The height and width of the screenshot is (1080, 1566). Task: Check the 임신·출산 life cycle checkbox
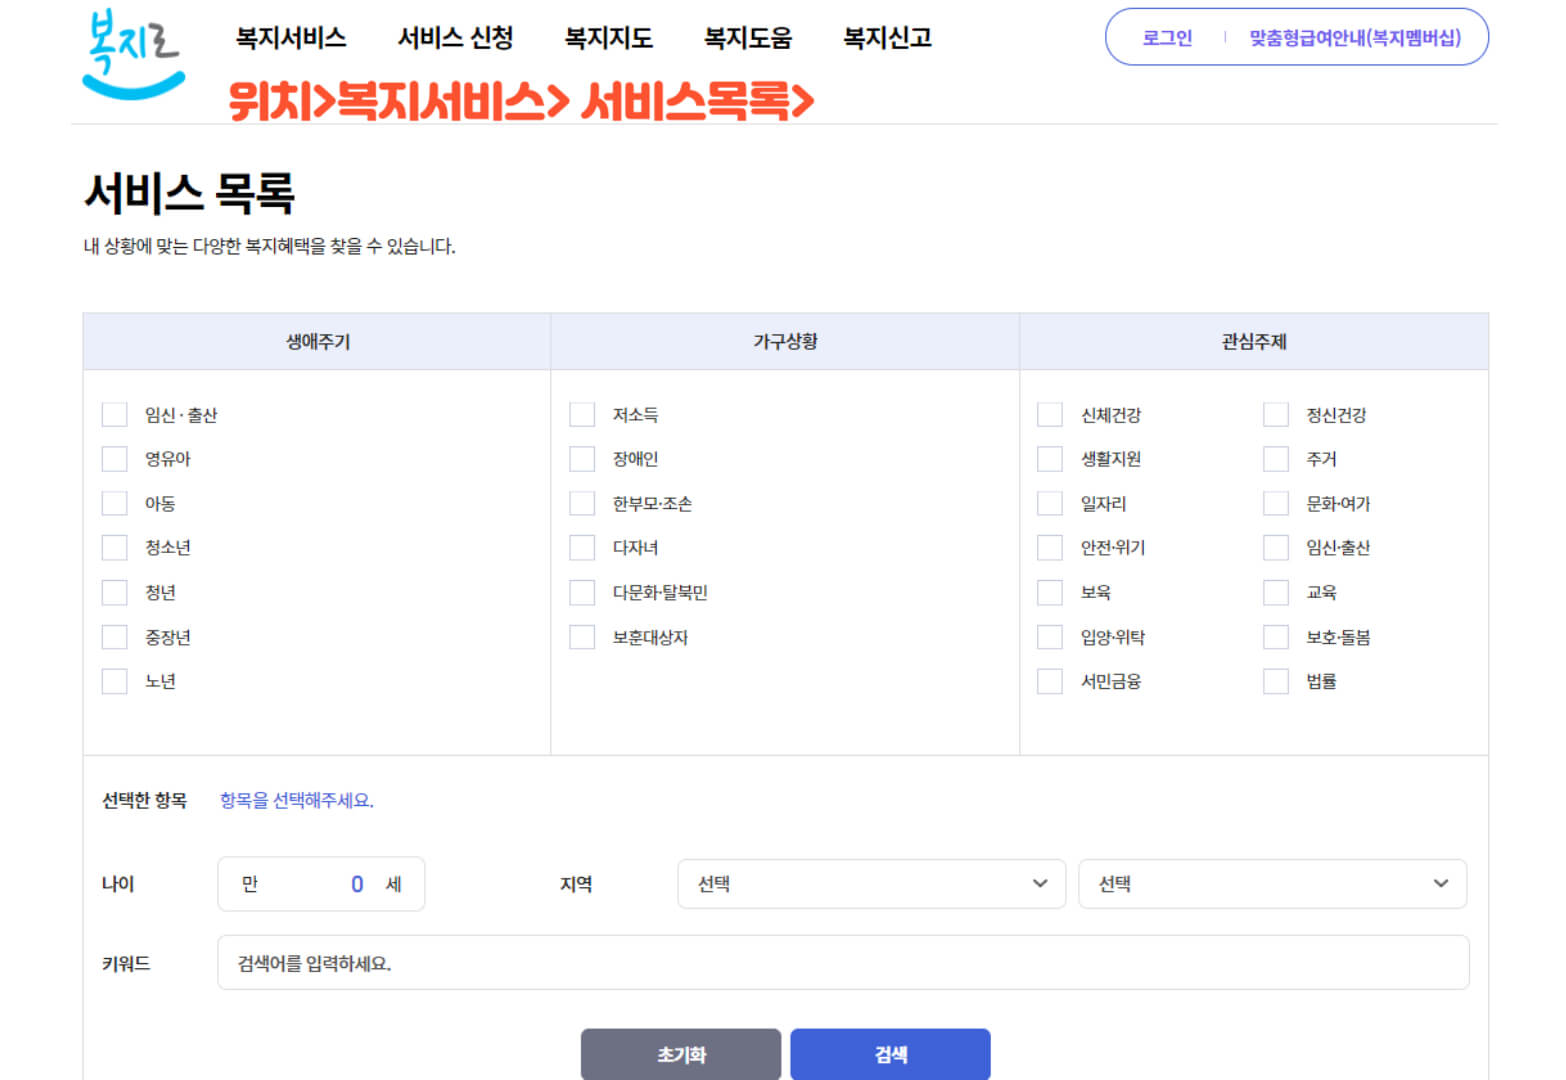pos(114,414)
